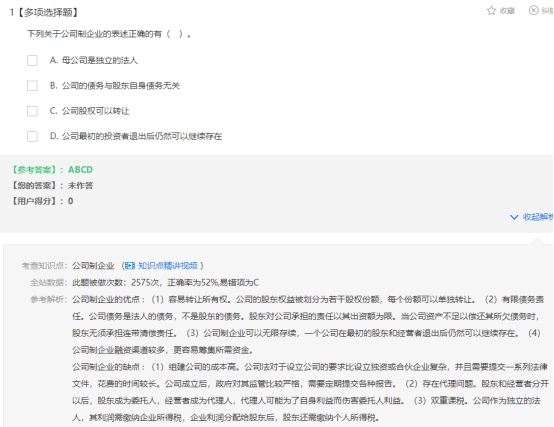Tick the checkbox for option C

[32, 111]
